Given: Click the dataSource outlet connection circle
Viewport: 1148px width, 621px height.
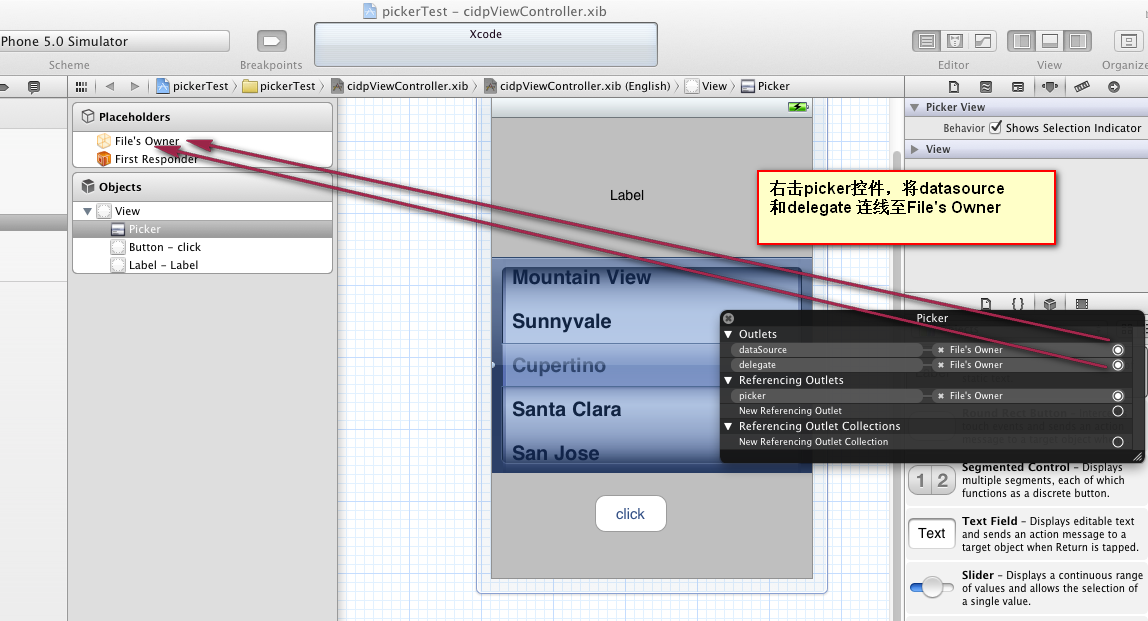Looking at the screenshot, I should tap(1118, 350).
